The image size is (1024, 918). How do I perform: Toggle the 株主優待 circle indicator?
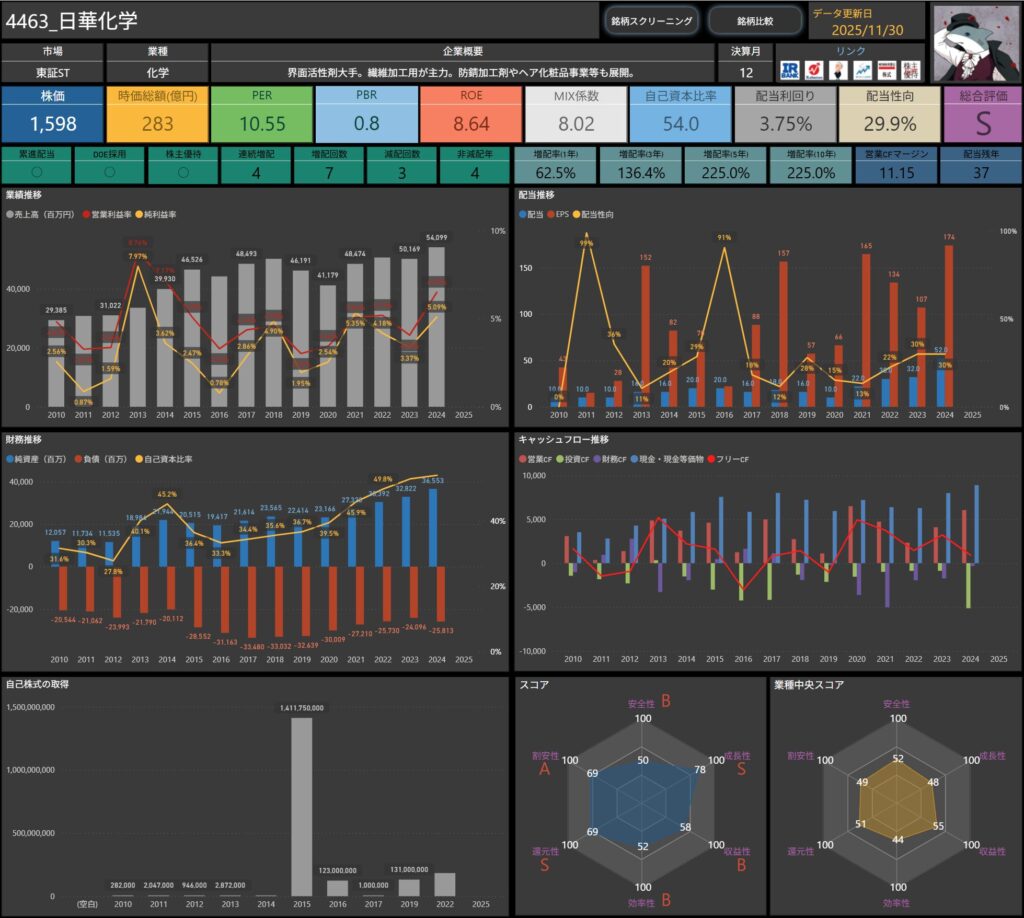182,171
